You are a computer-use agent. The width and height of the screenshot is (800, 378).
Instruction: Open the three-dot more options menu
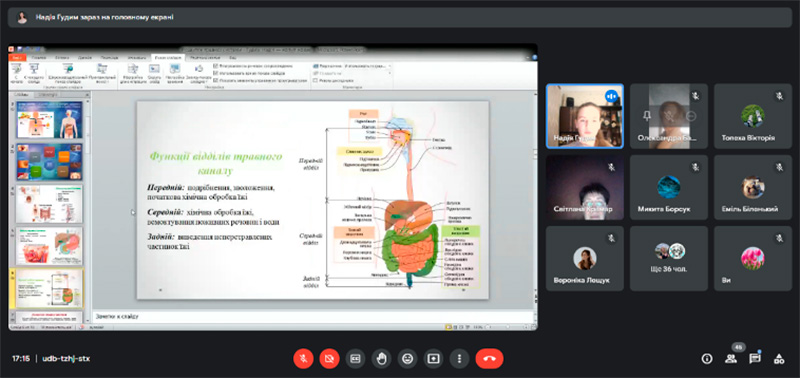[459, 359]
